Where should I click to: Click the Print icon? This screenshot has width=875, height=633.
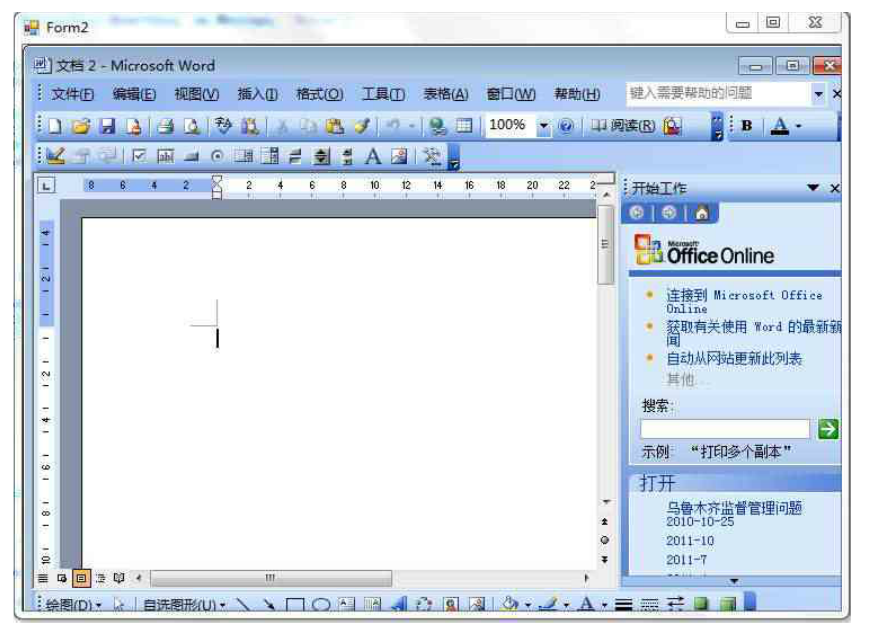tap(165, 126)
